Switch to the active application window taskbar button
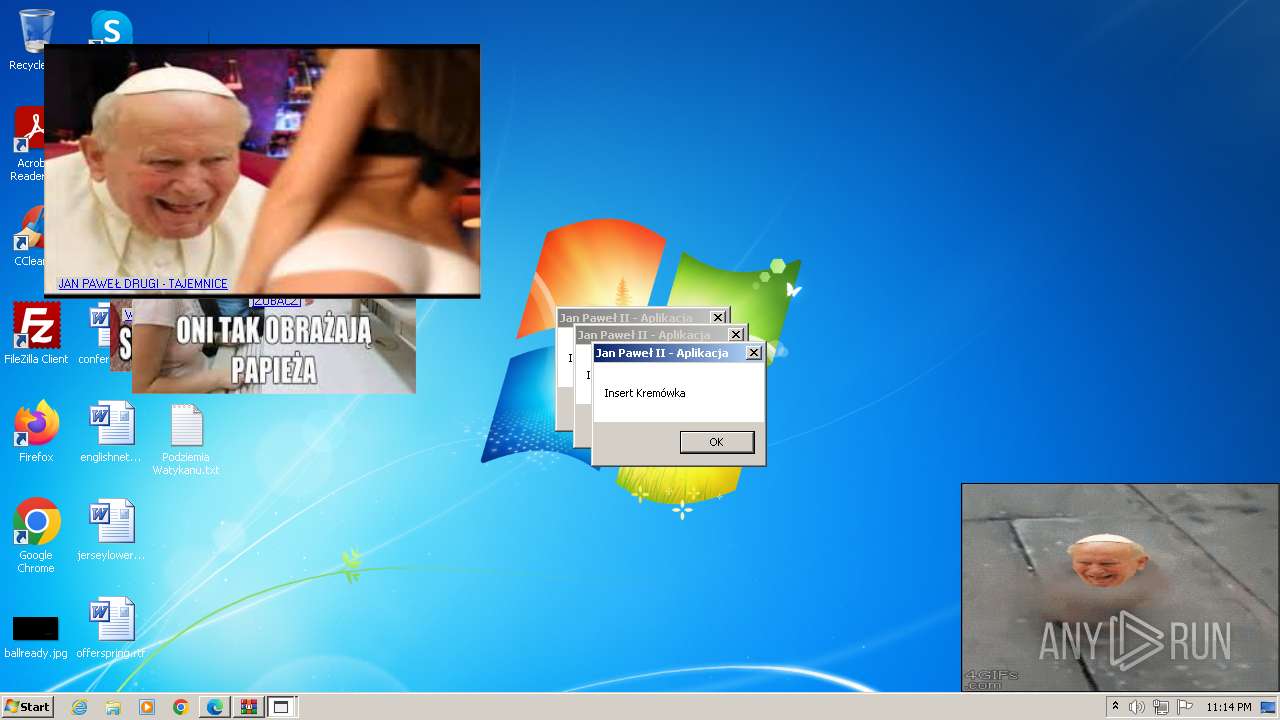Image resolution: width=1280 pixels, height=720 pixels. click(x=281, y=707)
